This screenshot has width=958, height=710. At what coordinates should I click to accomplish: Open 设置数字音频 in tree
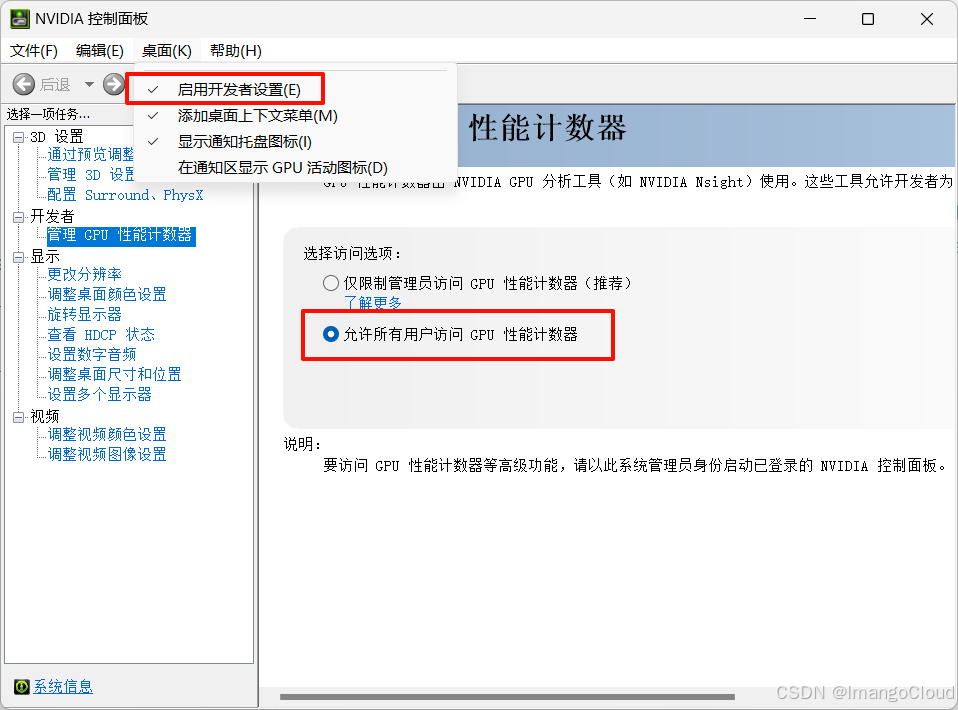tap(92, 354)
